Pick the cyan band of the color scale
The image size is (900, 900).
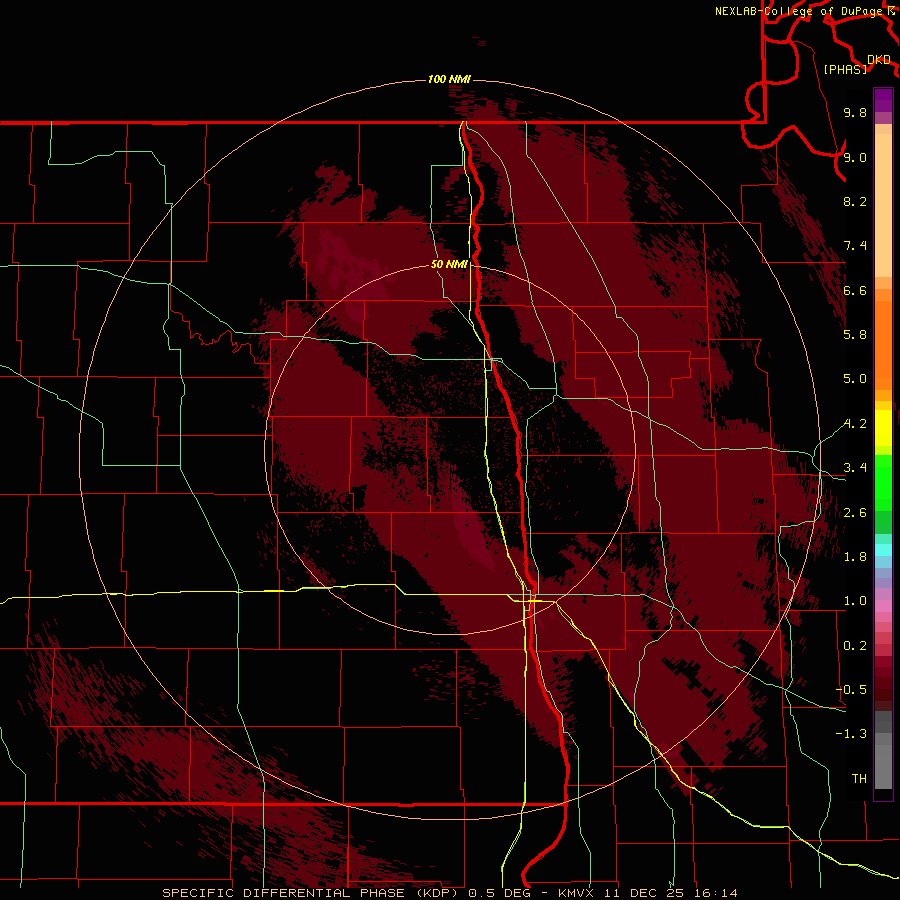click(x=883, y=550)
